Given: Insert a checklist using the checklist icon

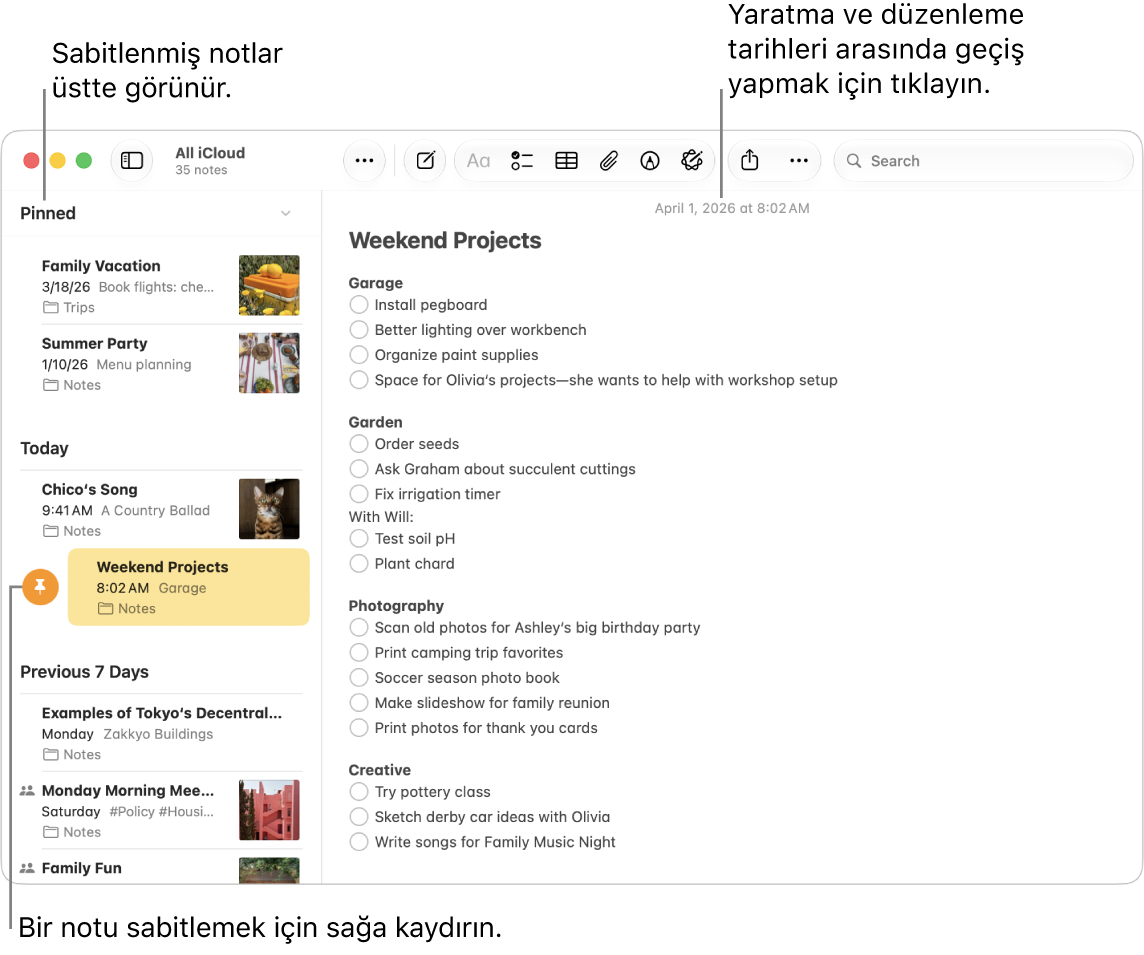Looking at the screenshot, I should 522,161.
